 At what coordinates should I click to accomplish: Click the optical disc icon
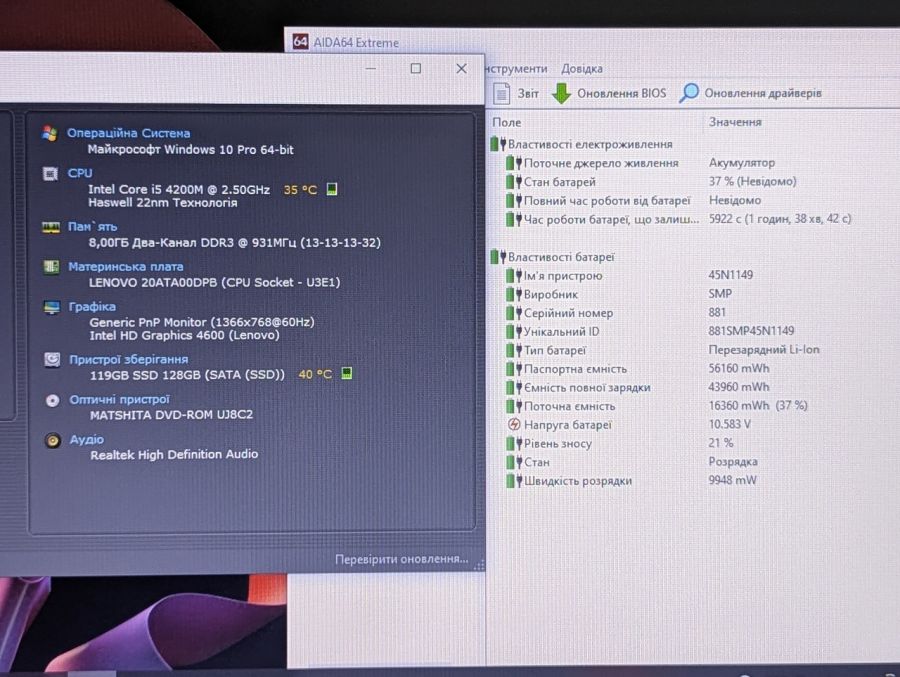(x=53, y=400)
